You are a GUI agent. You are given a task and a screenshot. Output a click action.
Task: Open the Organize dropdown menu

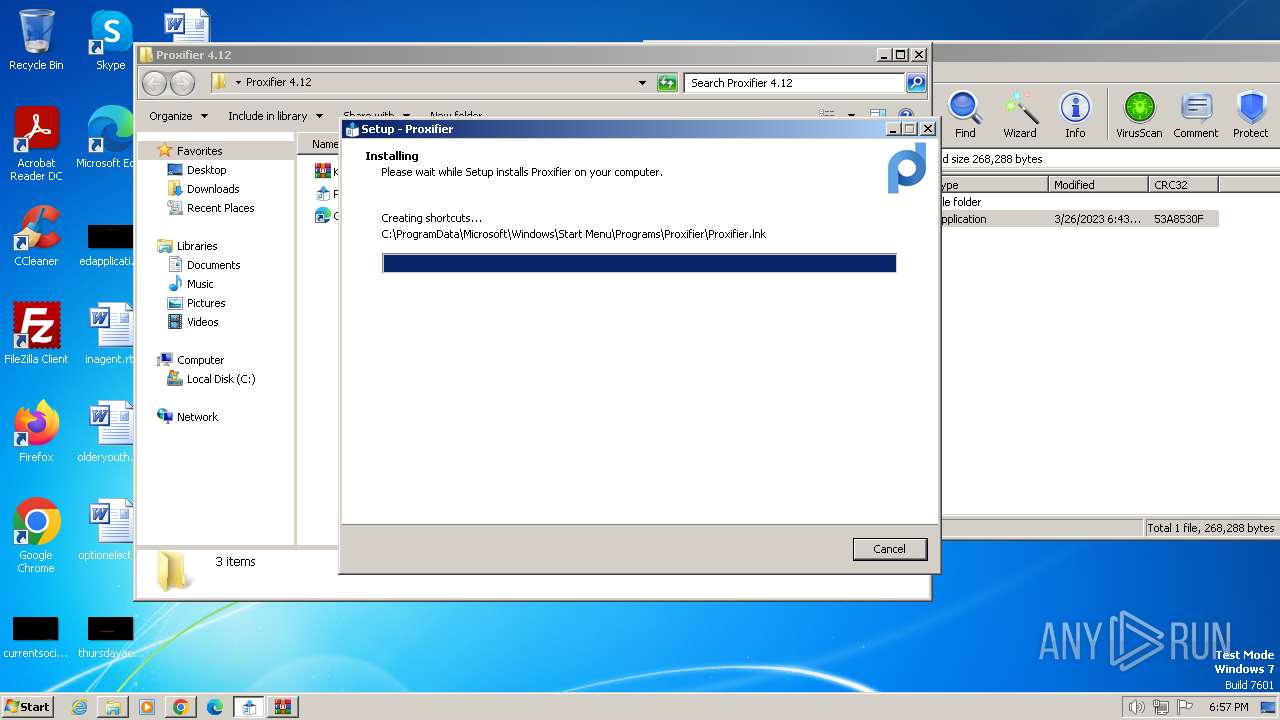point(179,116)
